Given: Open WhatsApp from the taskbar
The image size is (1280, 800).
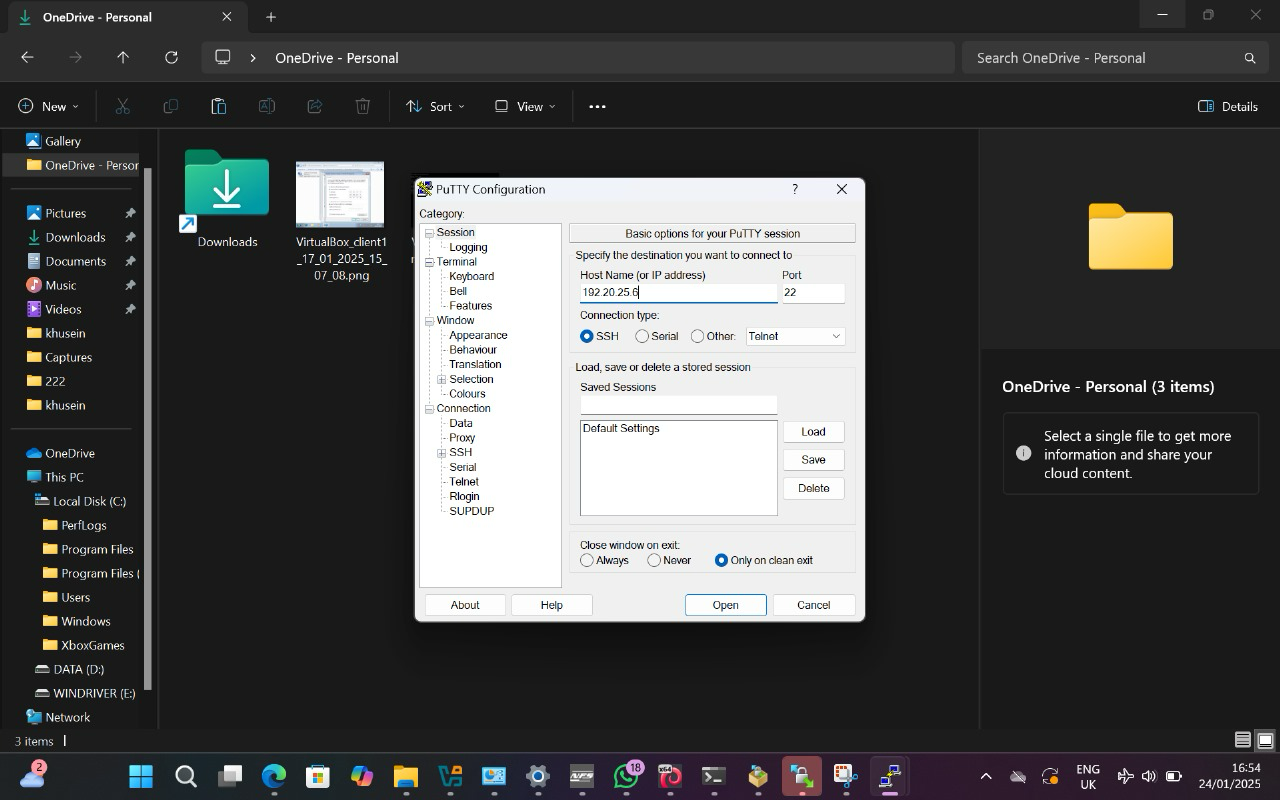Looking at the screenshot, I should point(627,776).
